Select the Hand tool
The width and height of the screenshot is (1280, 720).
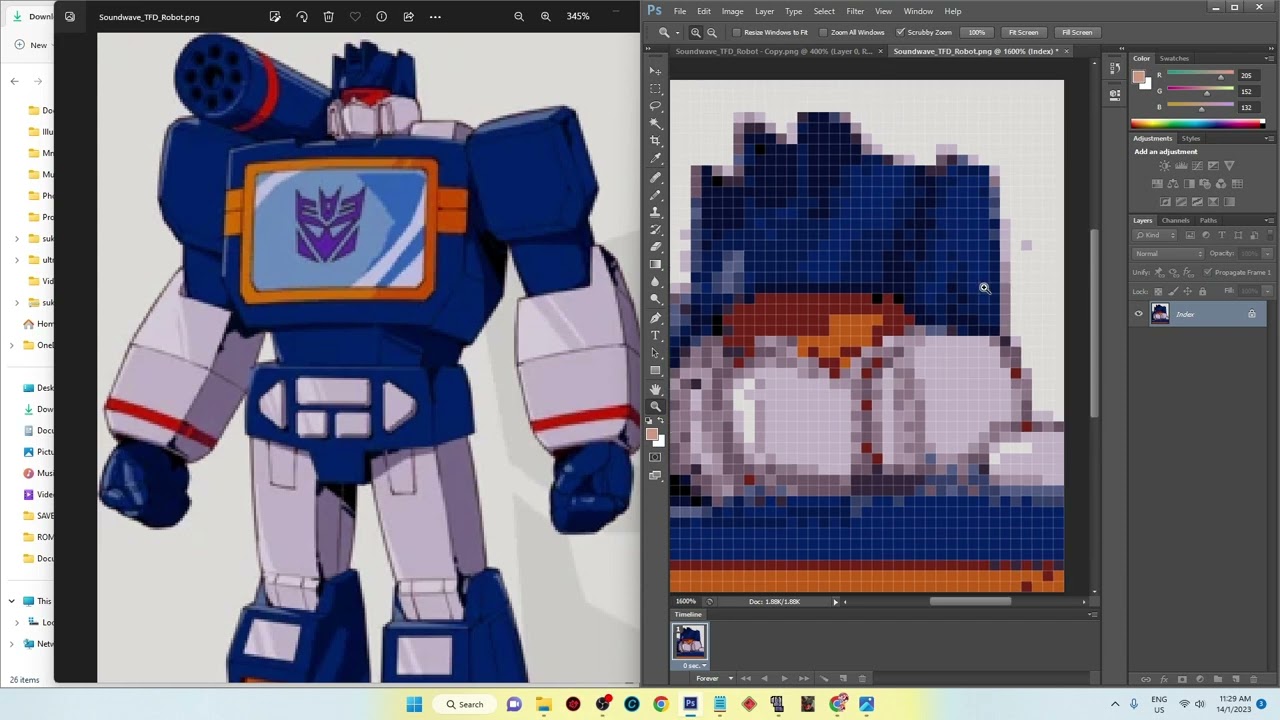655,388
